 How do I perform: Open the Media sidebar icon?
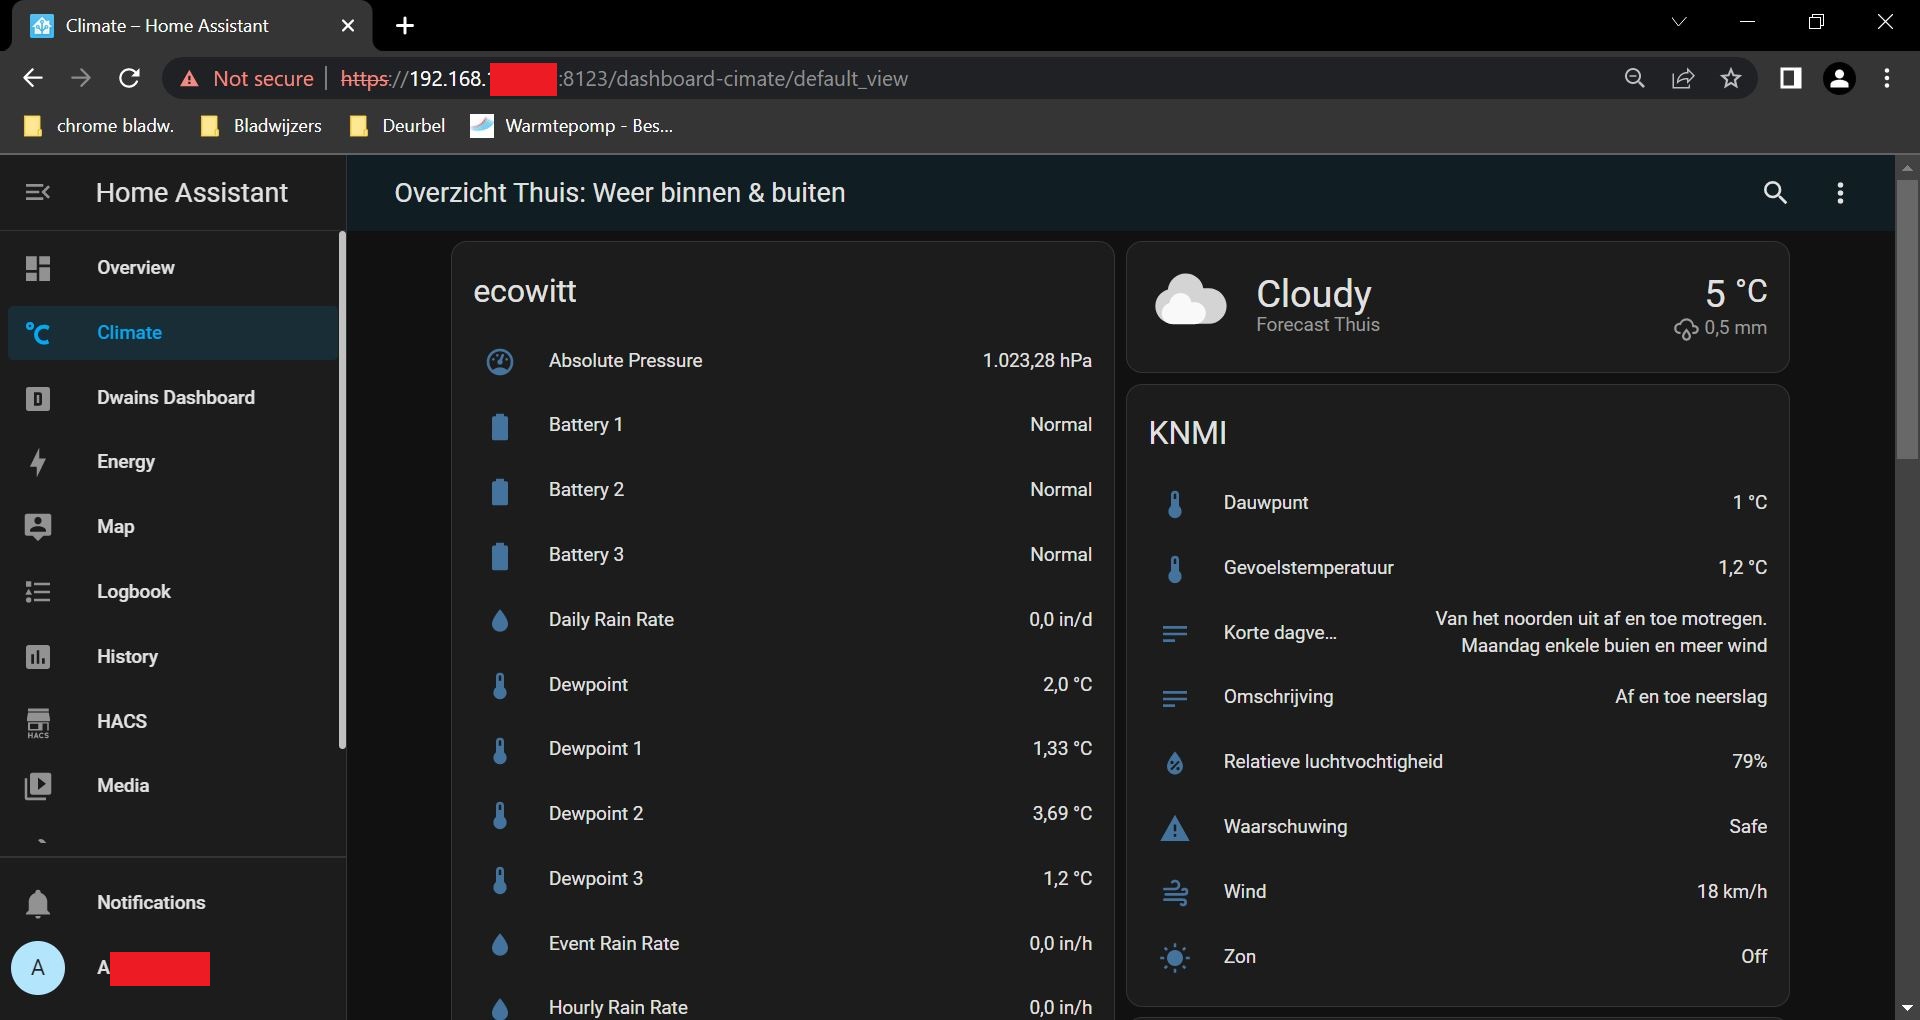tap(38, 786)
